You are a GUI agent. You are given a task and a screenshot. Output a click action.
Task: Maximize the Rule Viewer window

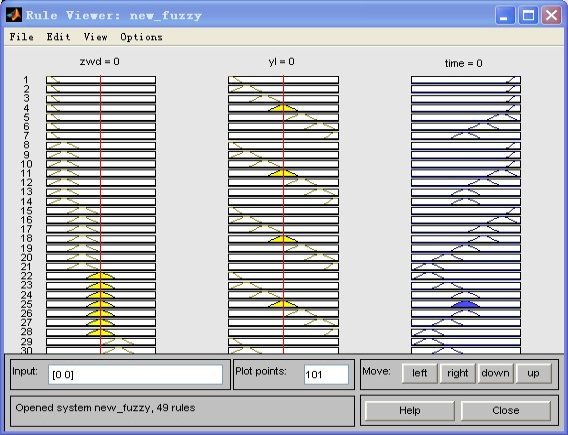528,16
